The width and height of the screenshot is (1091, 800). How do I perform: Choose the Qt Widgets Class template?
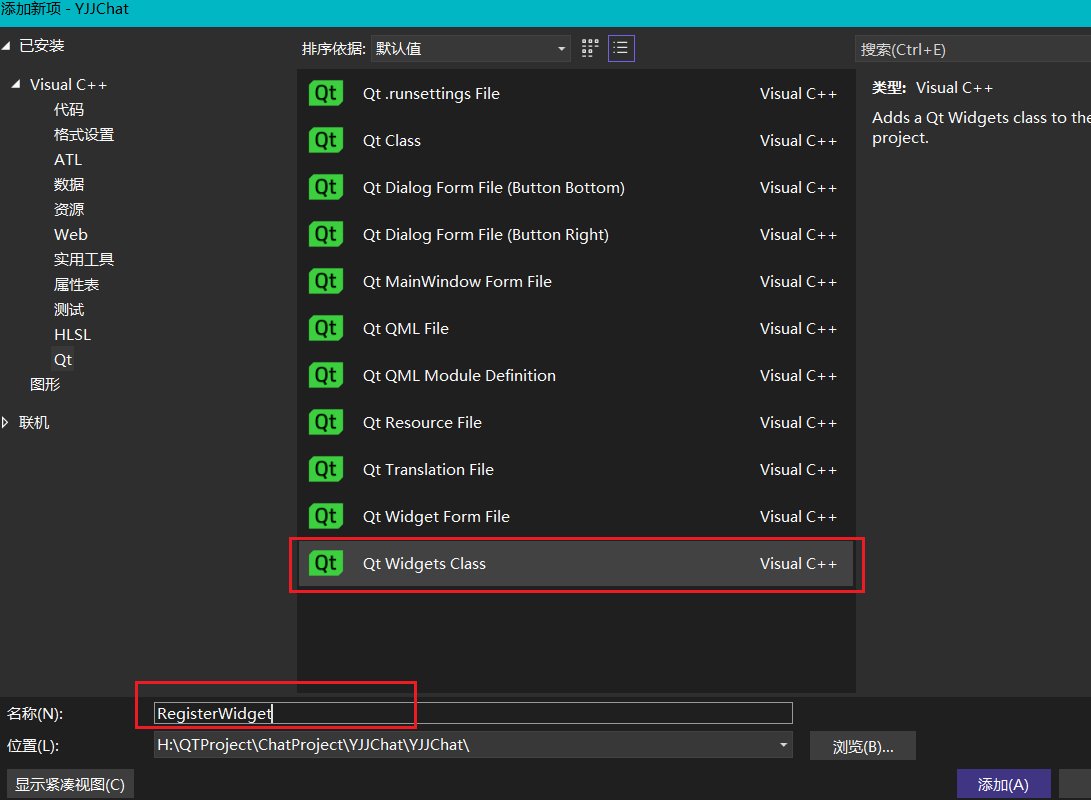point(576,563)
